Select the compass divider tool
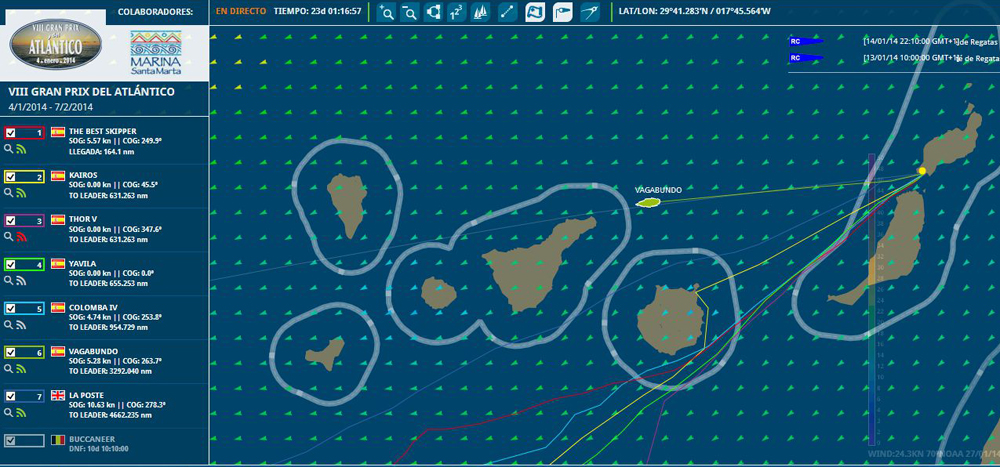This screenshot has width=1000, height=467. pos(590,12)
